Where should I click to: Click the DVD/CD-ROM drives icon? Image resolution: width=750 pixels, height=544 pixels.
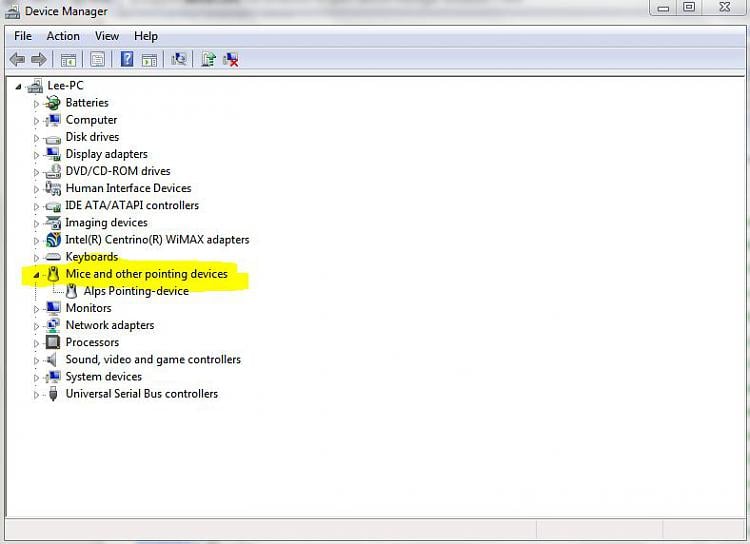[x=53, y=171]
